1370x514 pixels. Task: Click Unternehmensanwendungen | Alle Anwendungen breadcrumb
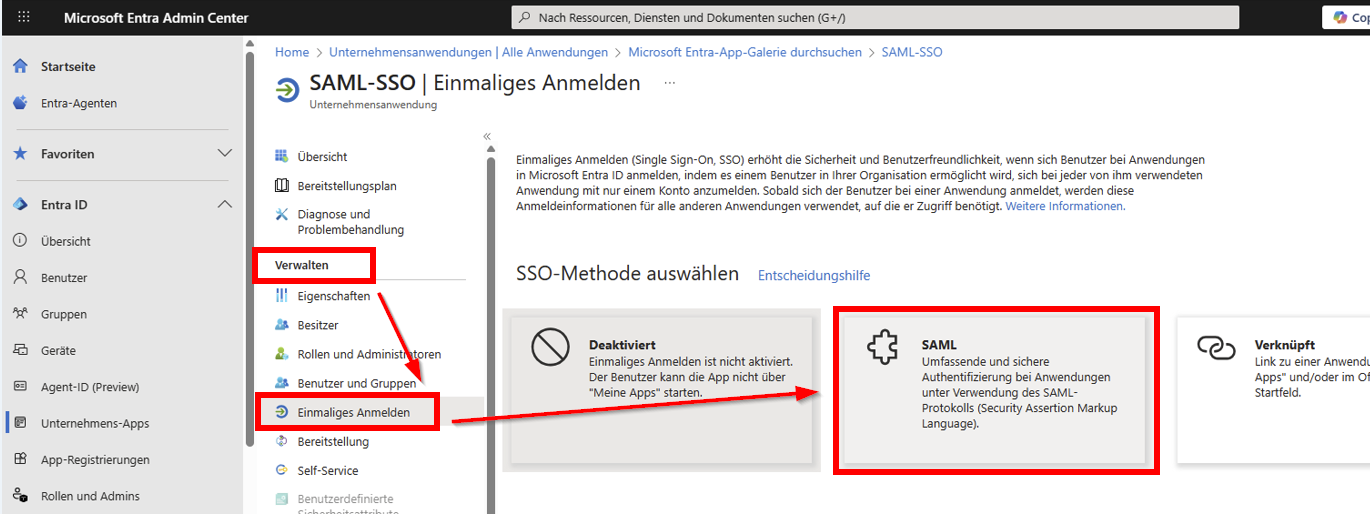[468, 52]
